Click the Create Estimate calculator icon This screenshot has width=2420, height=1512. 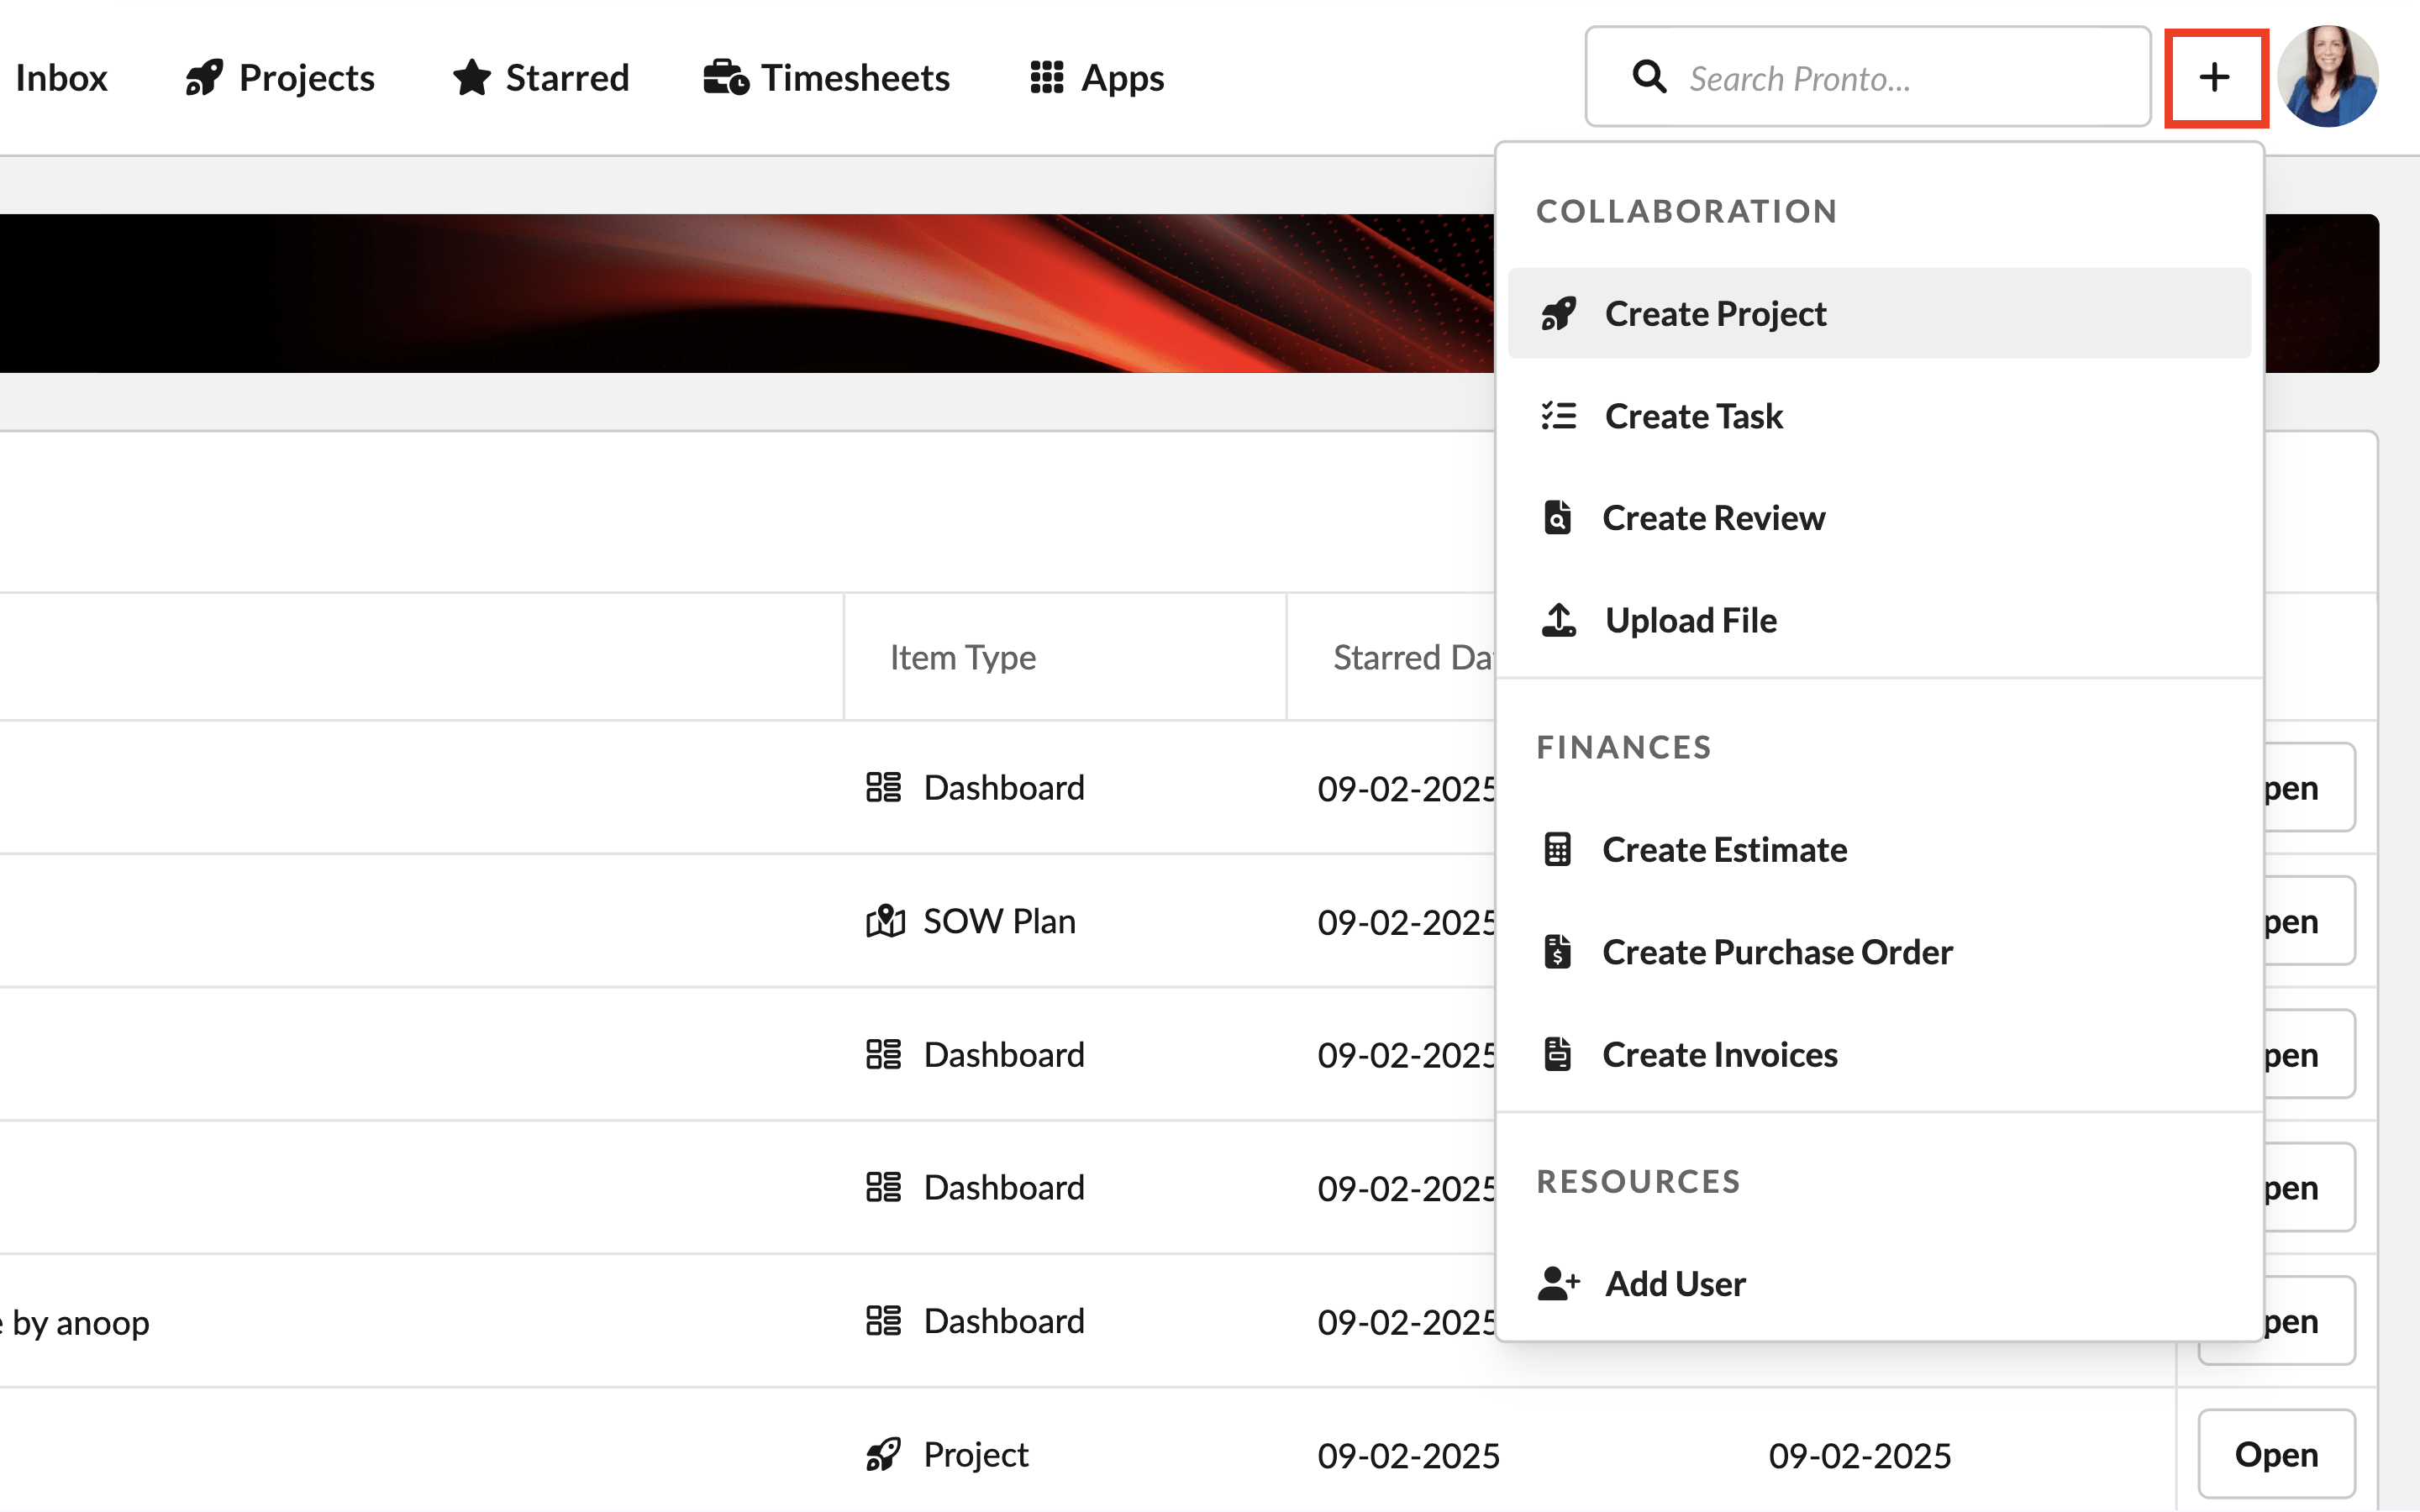click(x=1557, y=849)
